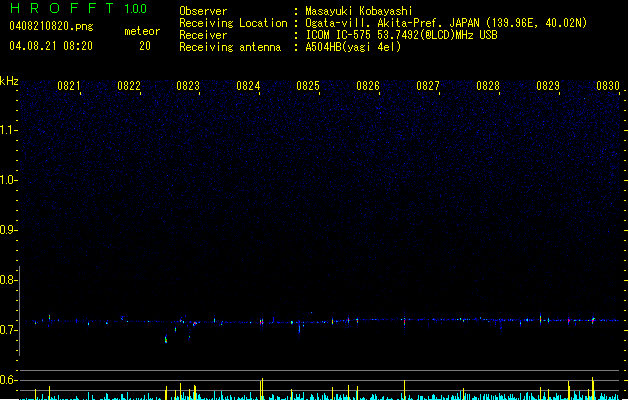Image resolution: width=629 pixels, height=400 pixels.
Task: Click the 1.0 kHz axis label
Action: pos(8,180)
